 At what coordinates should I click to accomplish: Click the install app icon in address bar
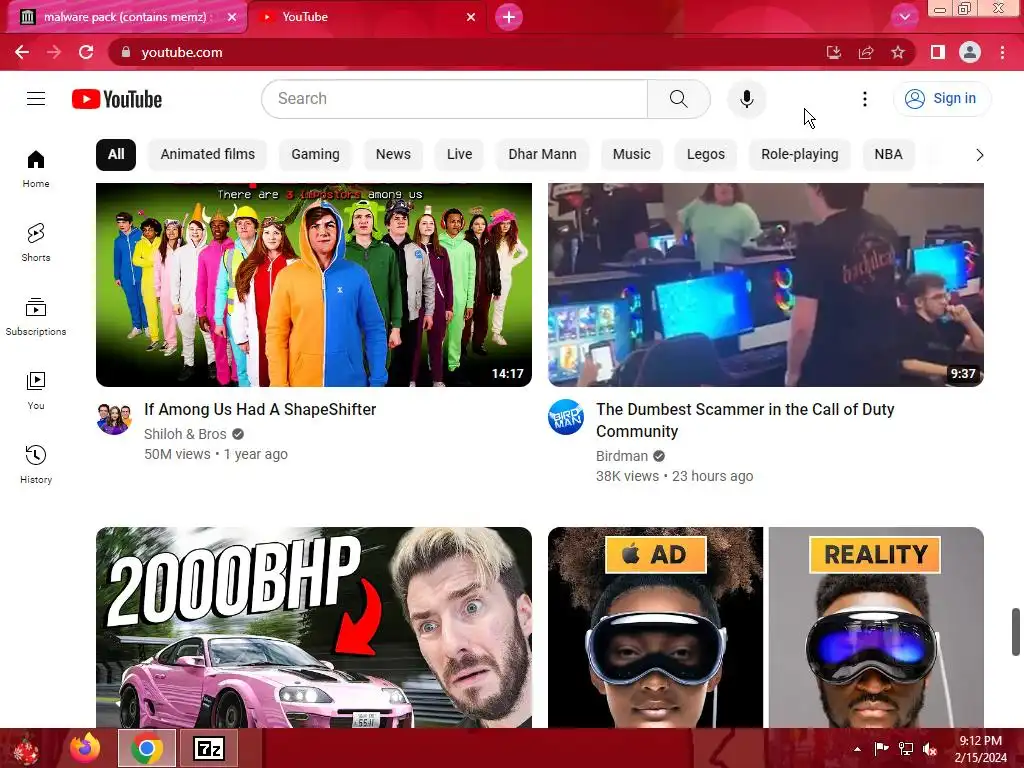pos(833,52)
